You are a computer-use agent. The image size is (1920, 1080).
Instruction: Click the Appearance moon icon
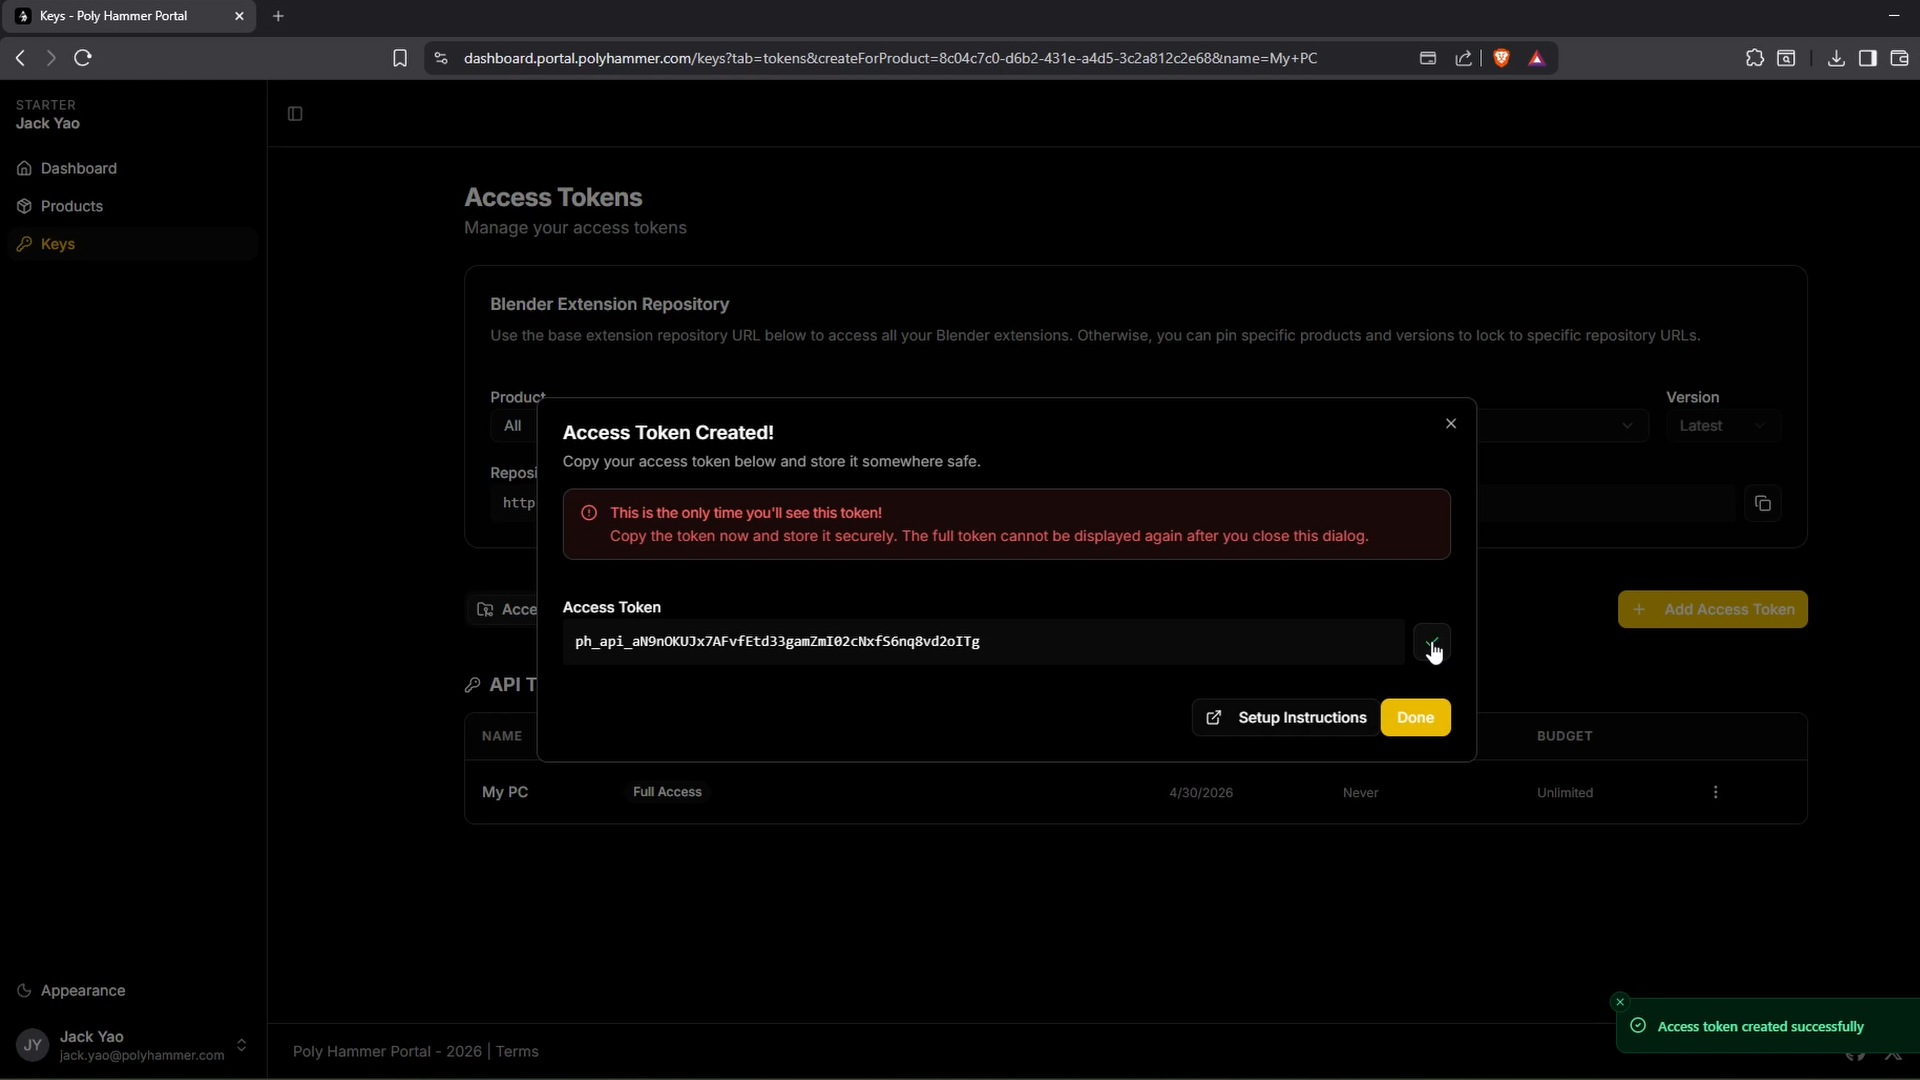point(24,991)
